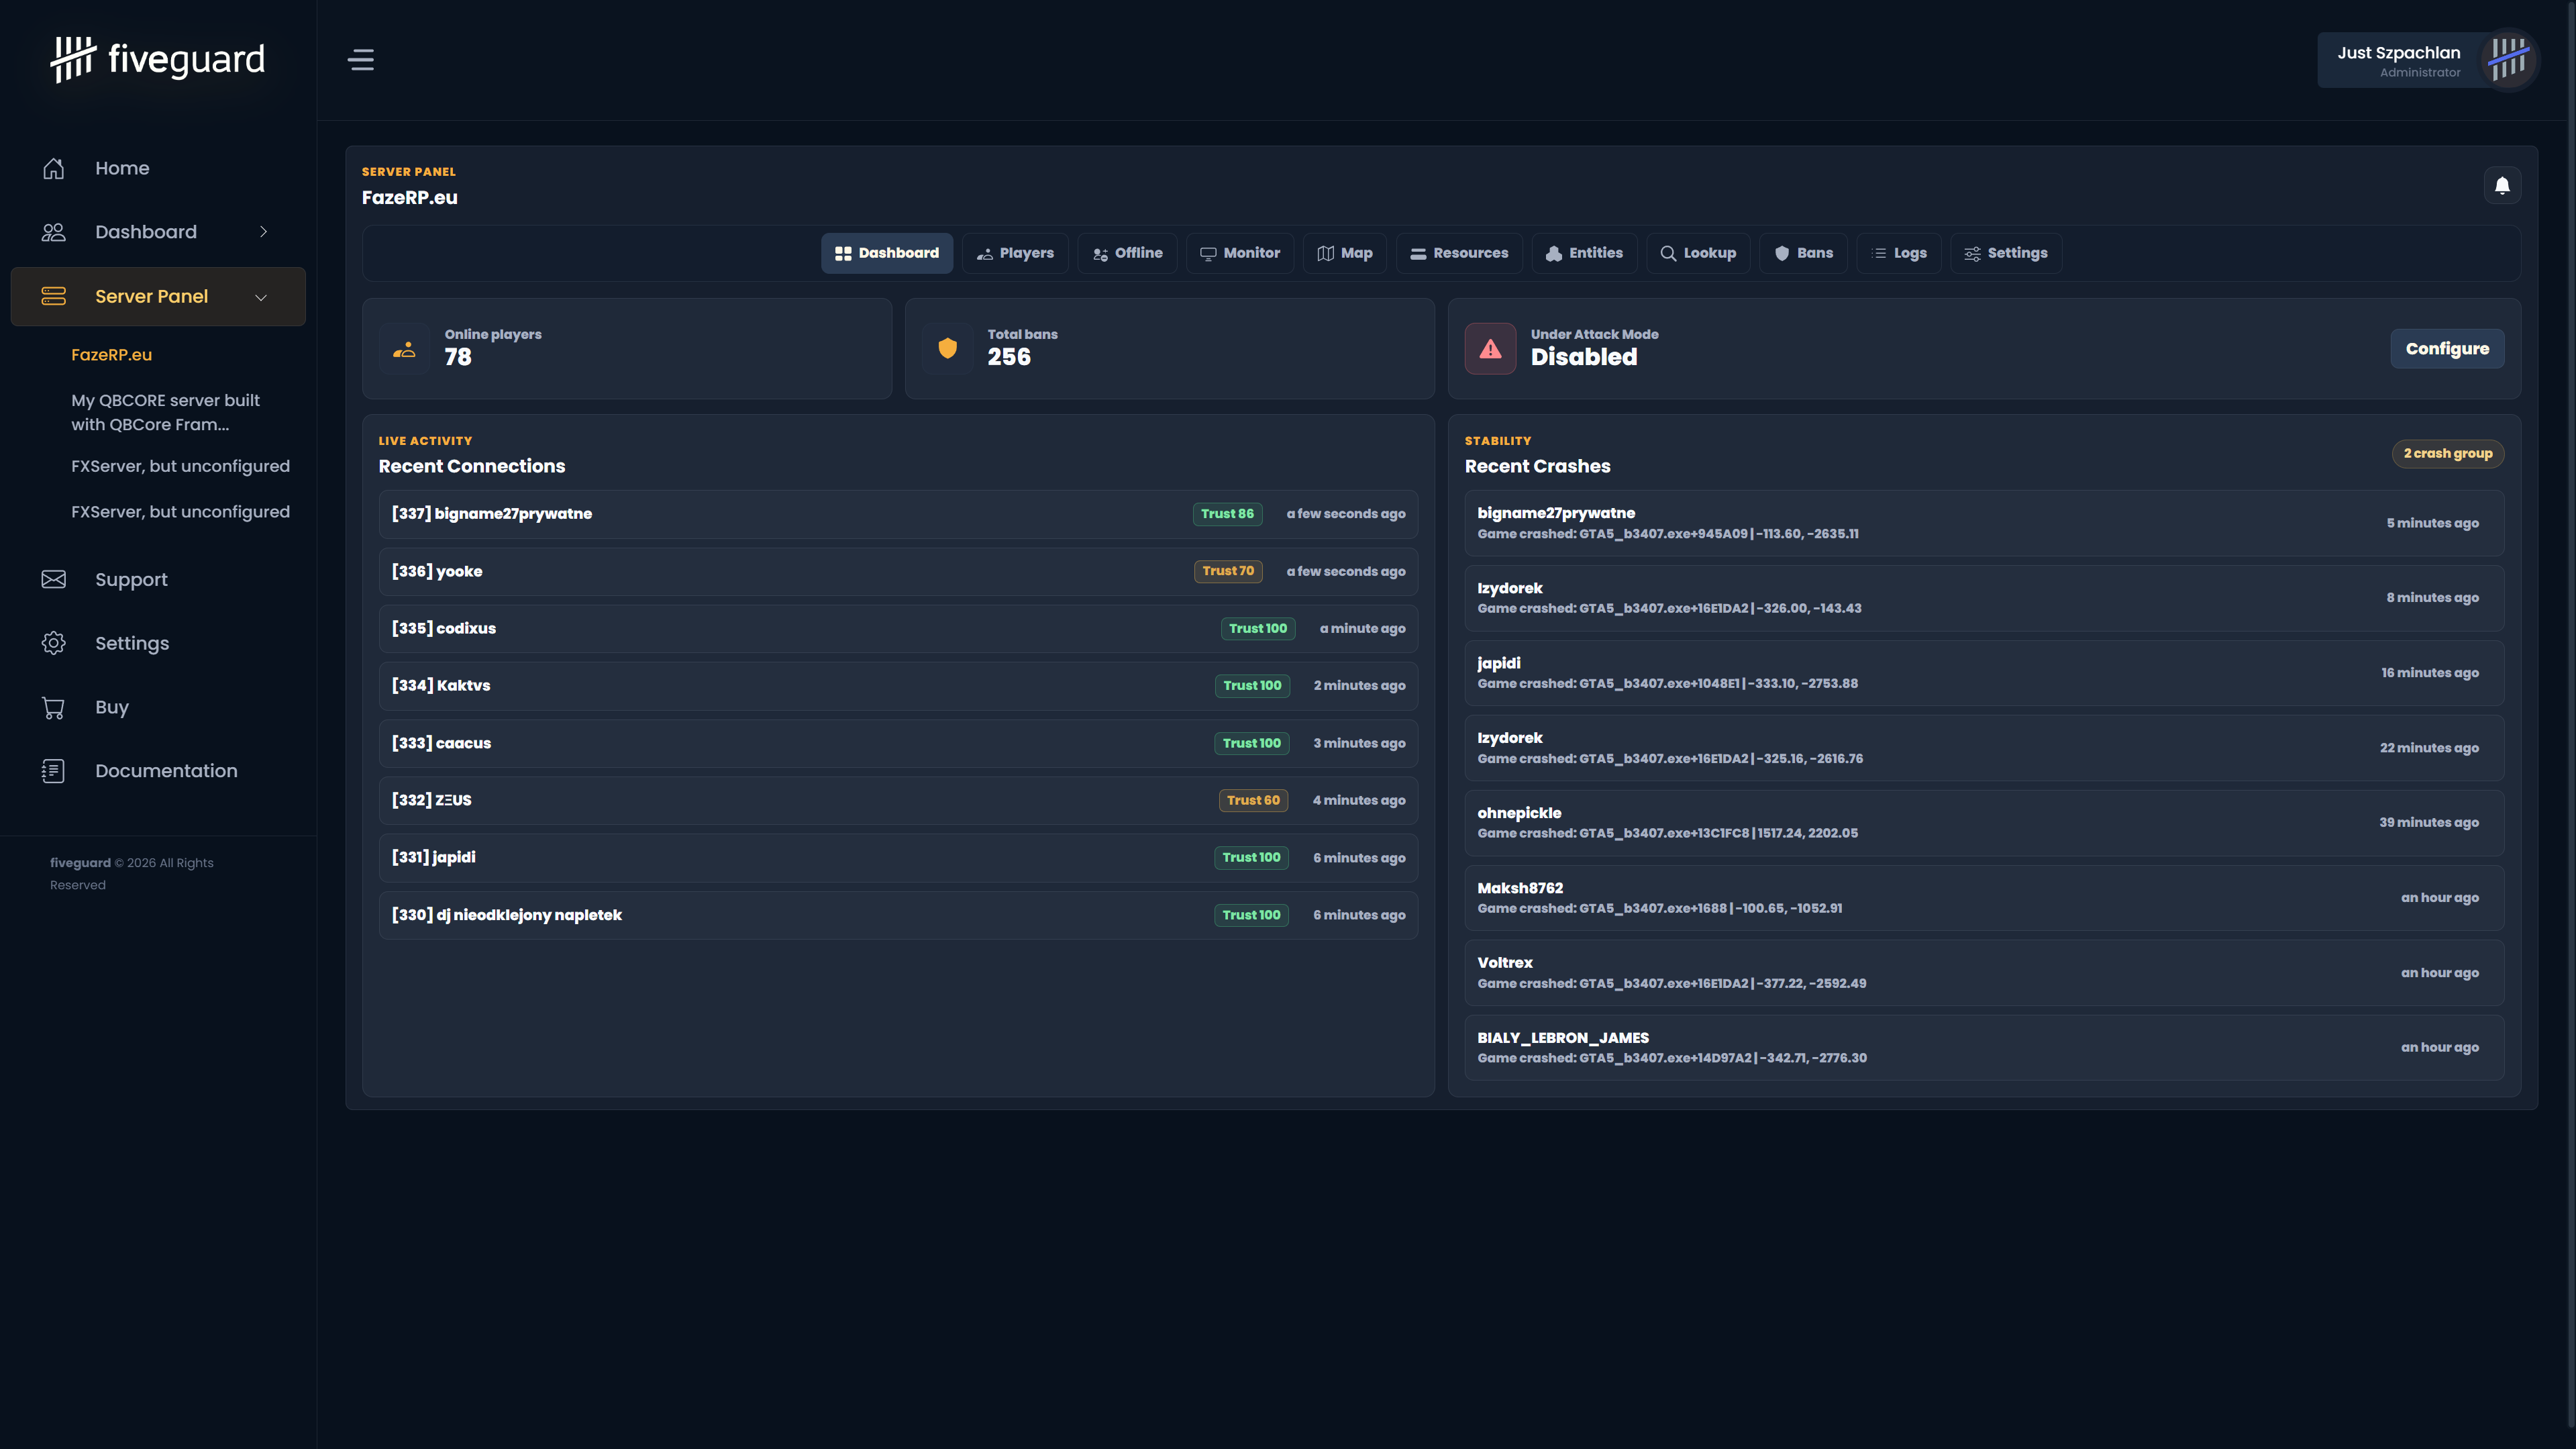Click the Buy shopping cart icon
Viewport: 2576px width, 1449px height.
click(54, 707)
